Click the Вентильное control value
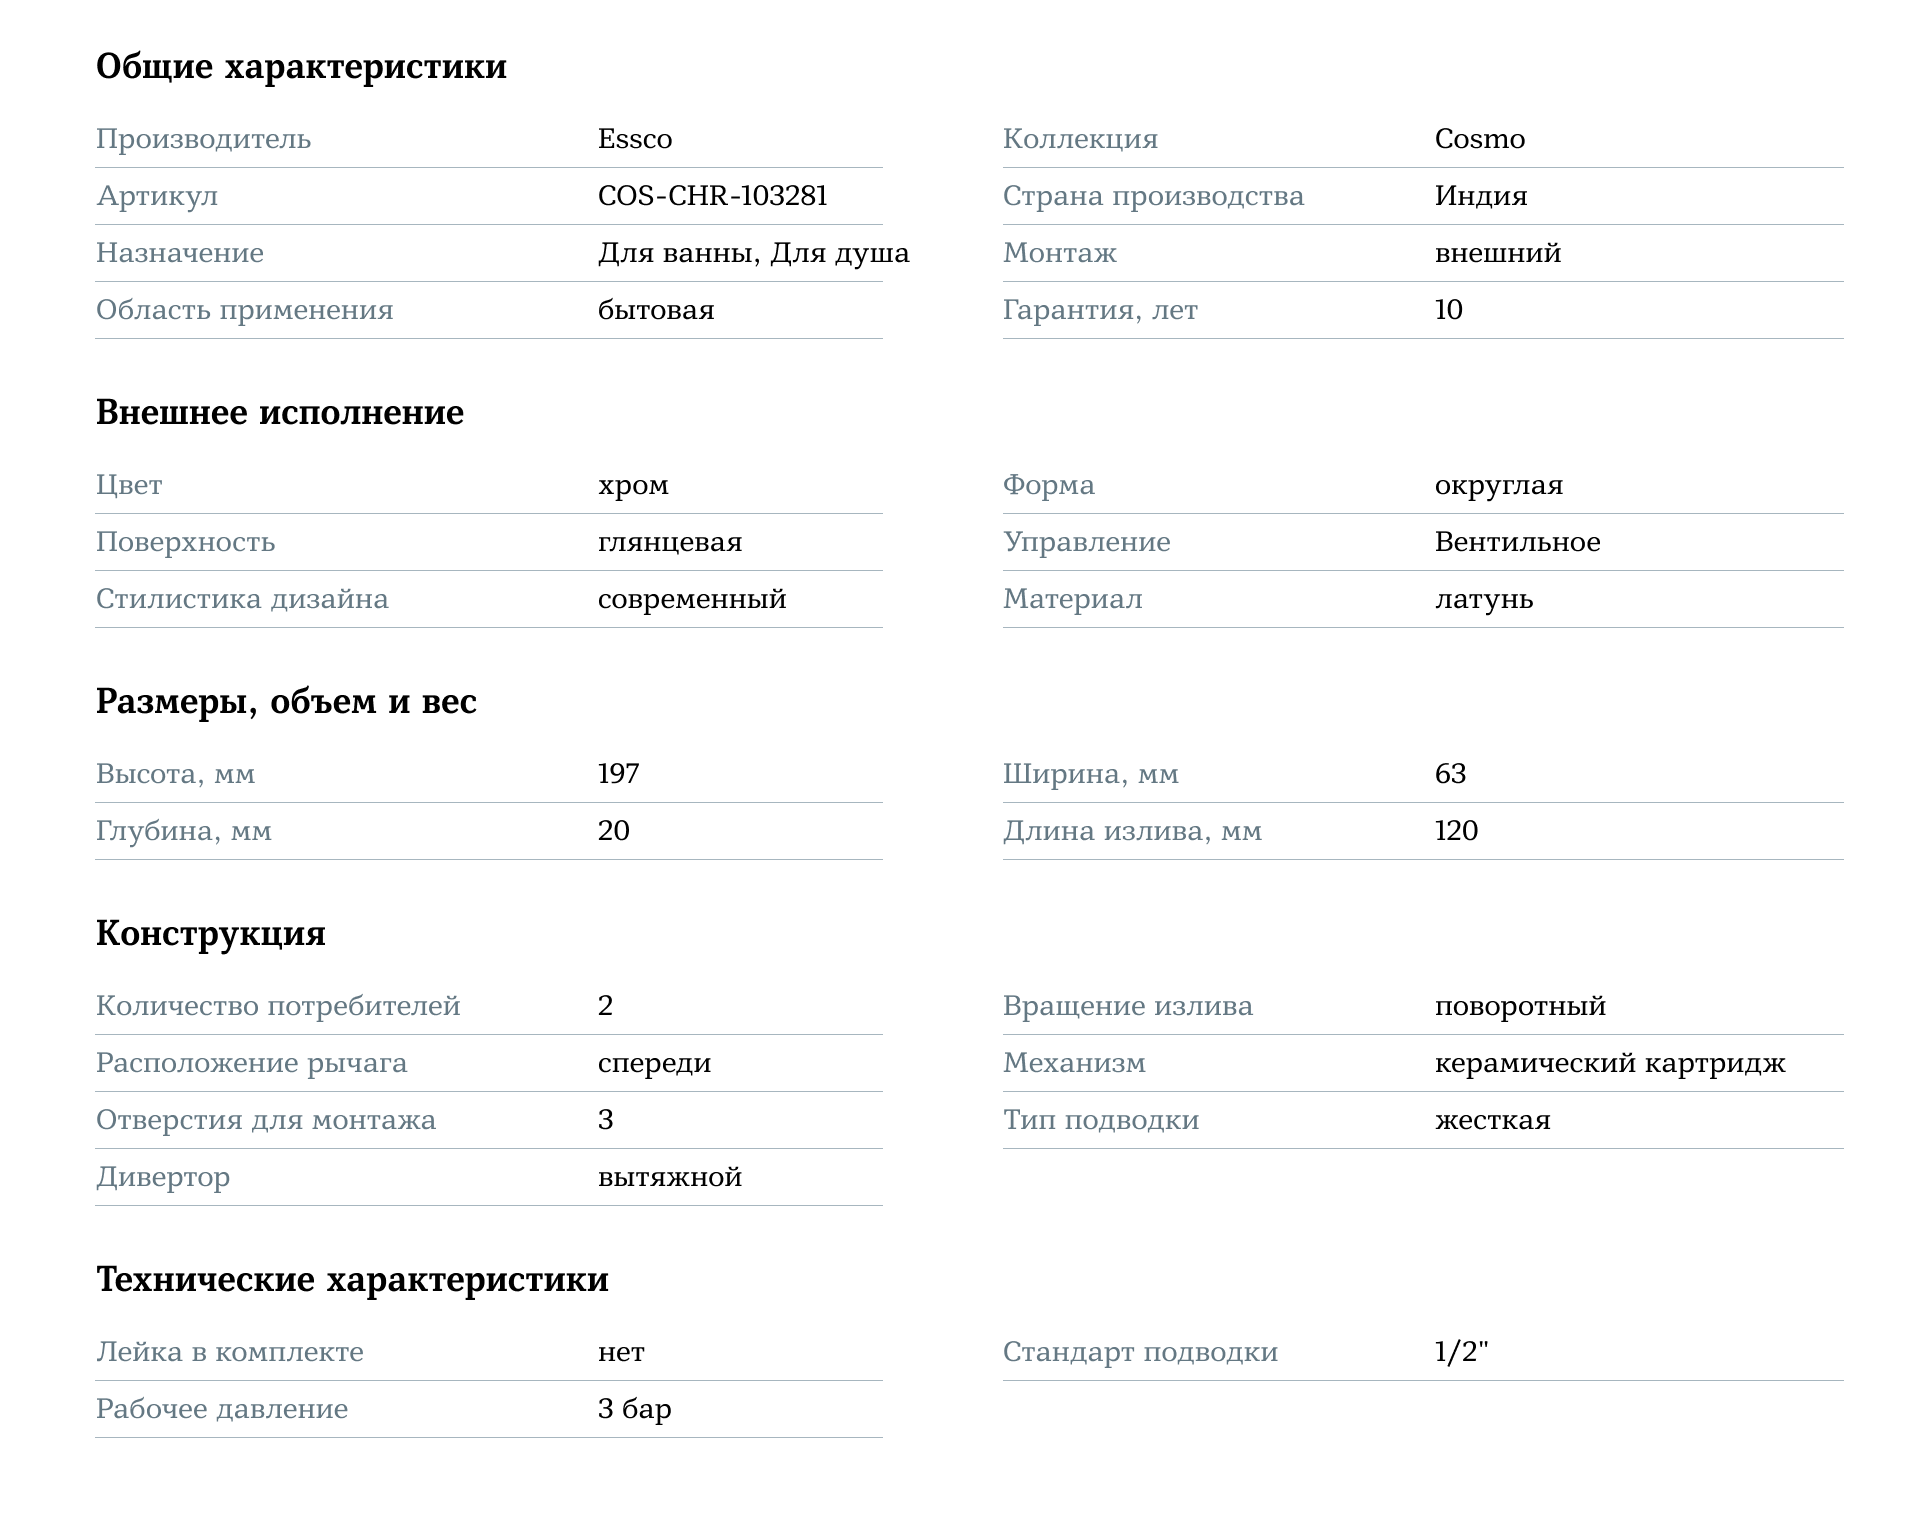The width and height of the screenshot is (1920, 1532). pos(1518,542)
